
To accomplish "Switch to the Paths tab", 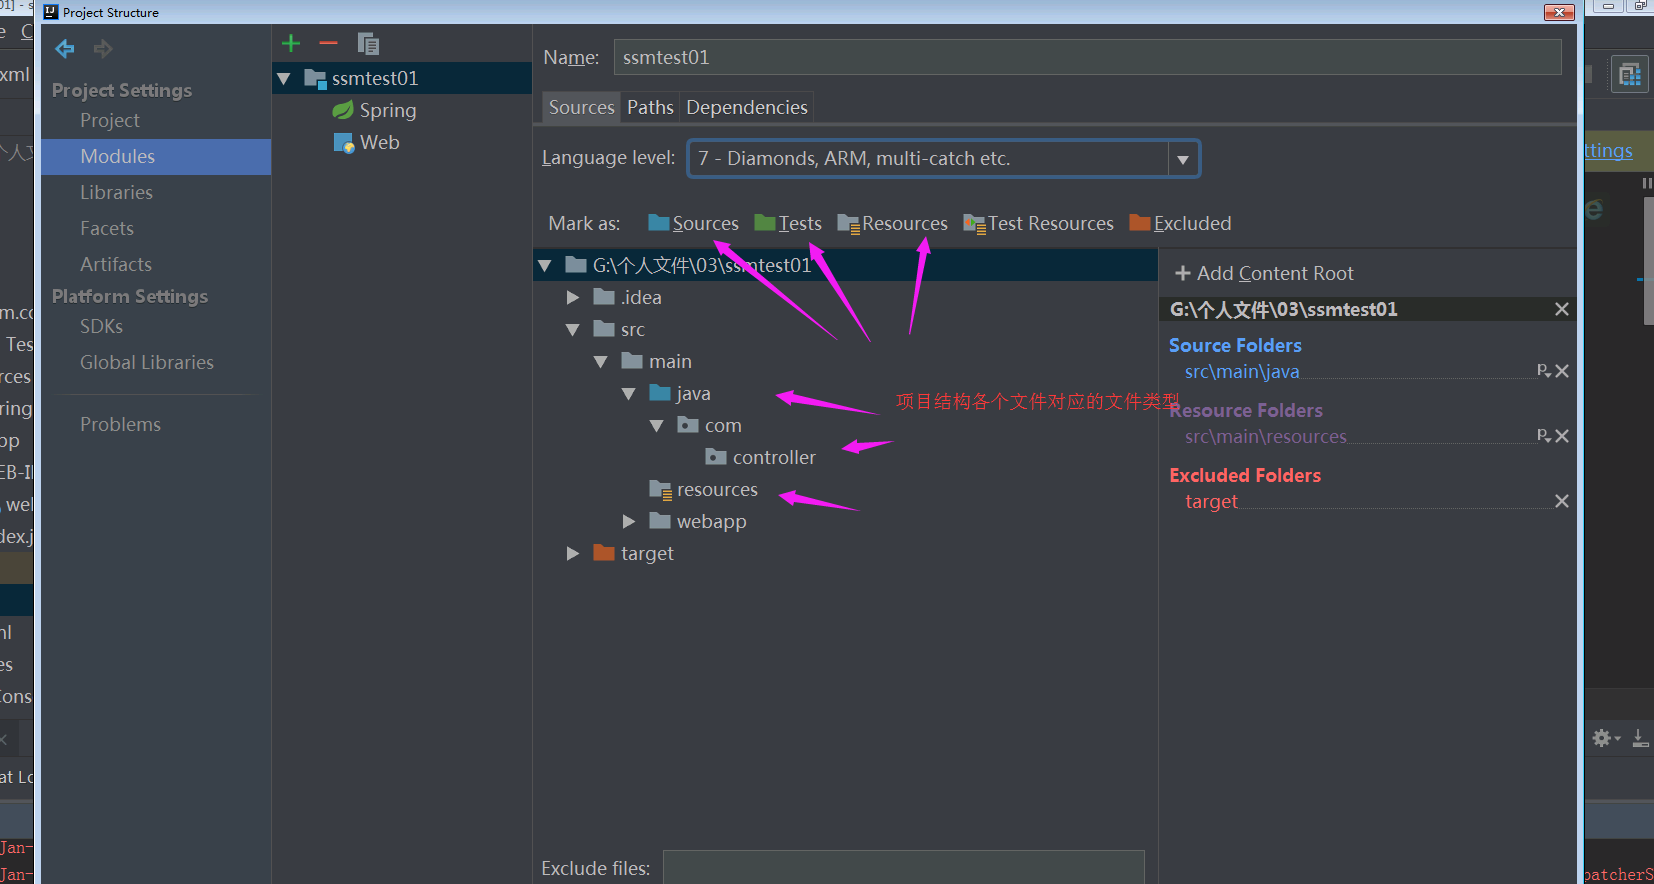I will (x=650, y=107).
